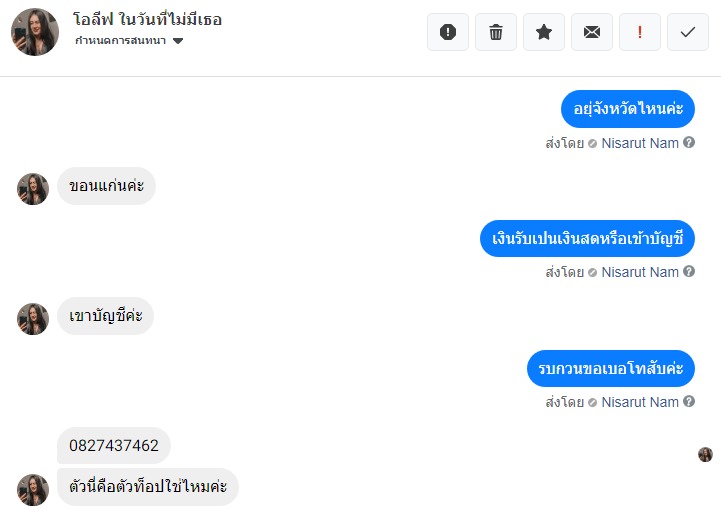Star this conversation as follow up

(544, 32)
